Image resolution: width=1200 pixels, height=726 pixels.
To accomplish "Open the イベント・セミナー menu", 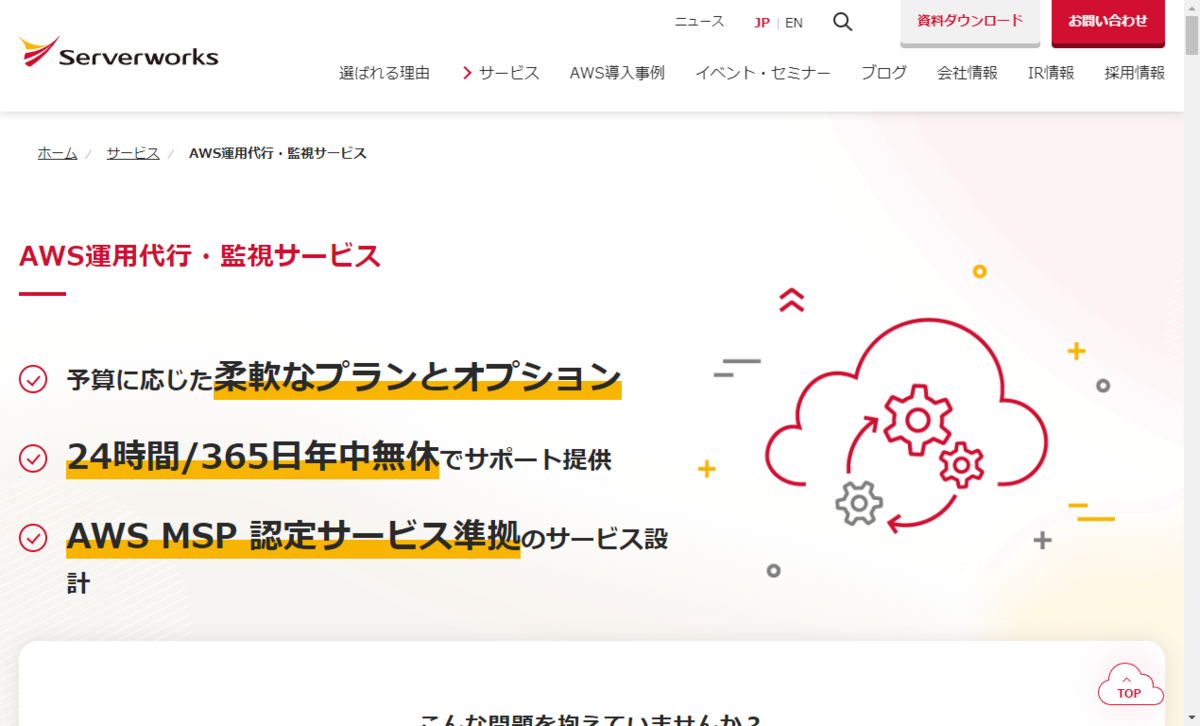I will point(763,73).
